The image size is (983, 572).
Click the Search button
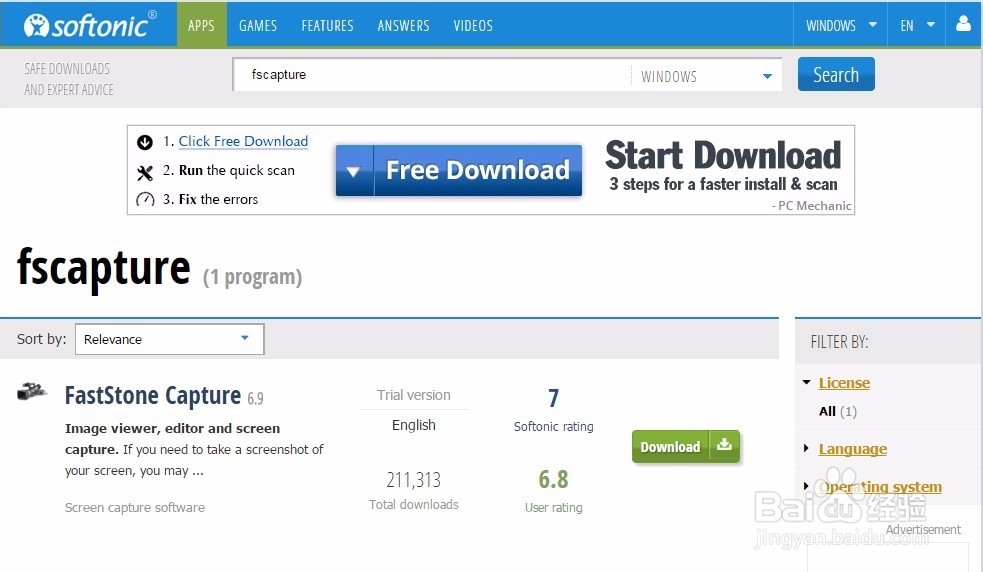pyautogui.click(x=836, y=74)
